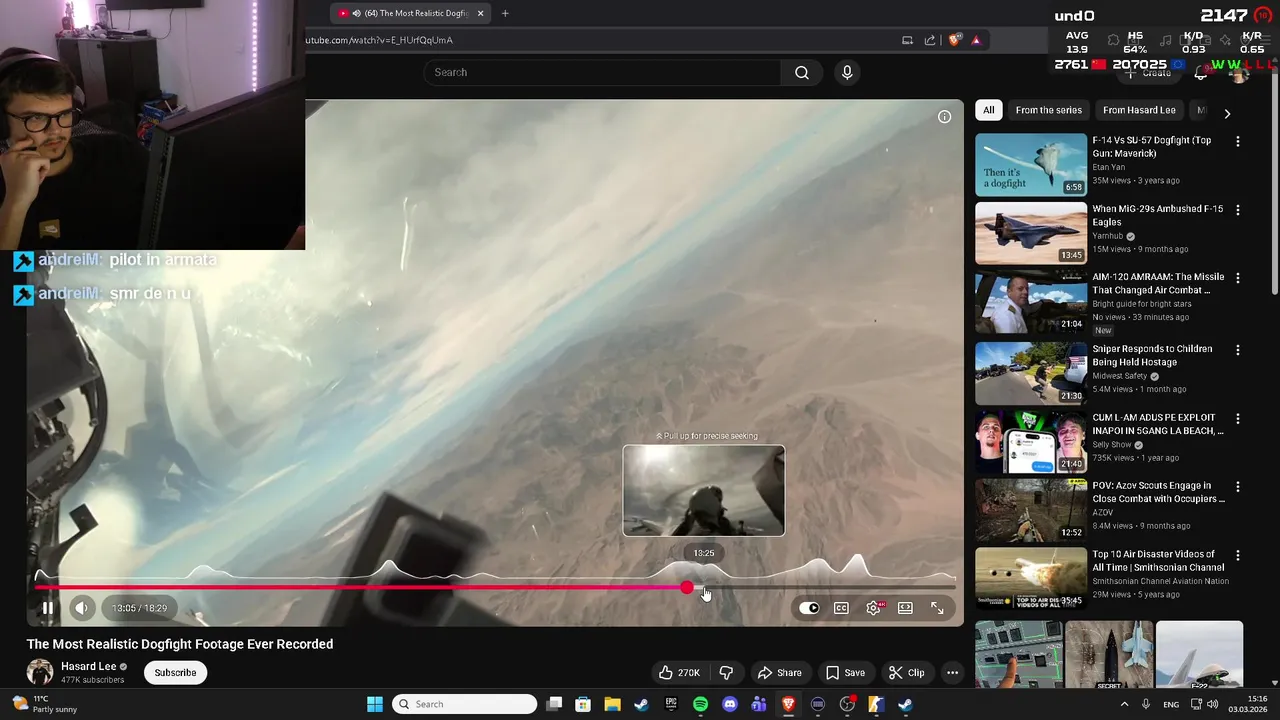The width and height of the screenshot is (1280, 720).
Task: Open options menu for AIM-120 AMRAAM video
Action: [1238, 279]
